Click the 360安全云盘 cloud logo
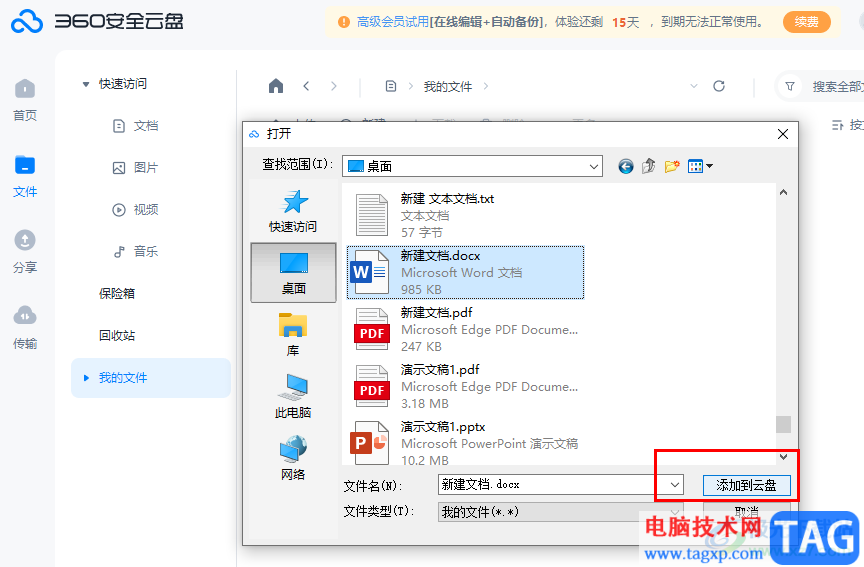 click(27, 21)
